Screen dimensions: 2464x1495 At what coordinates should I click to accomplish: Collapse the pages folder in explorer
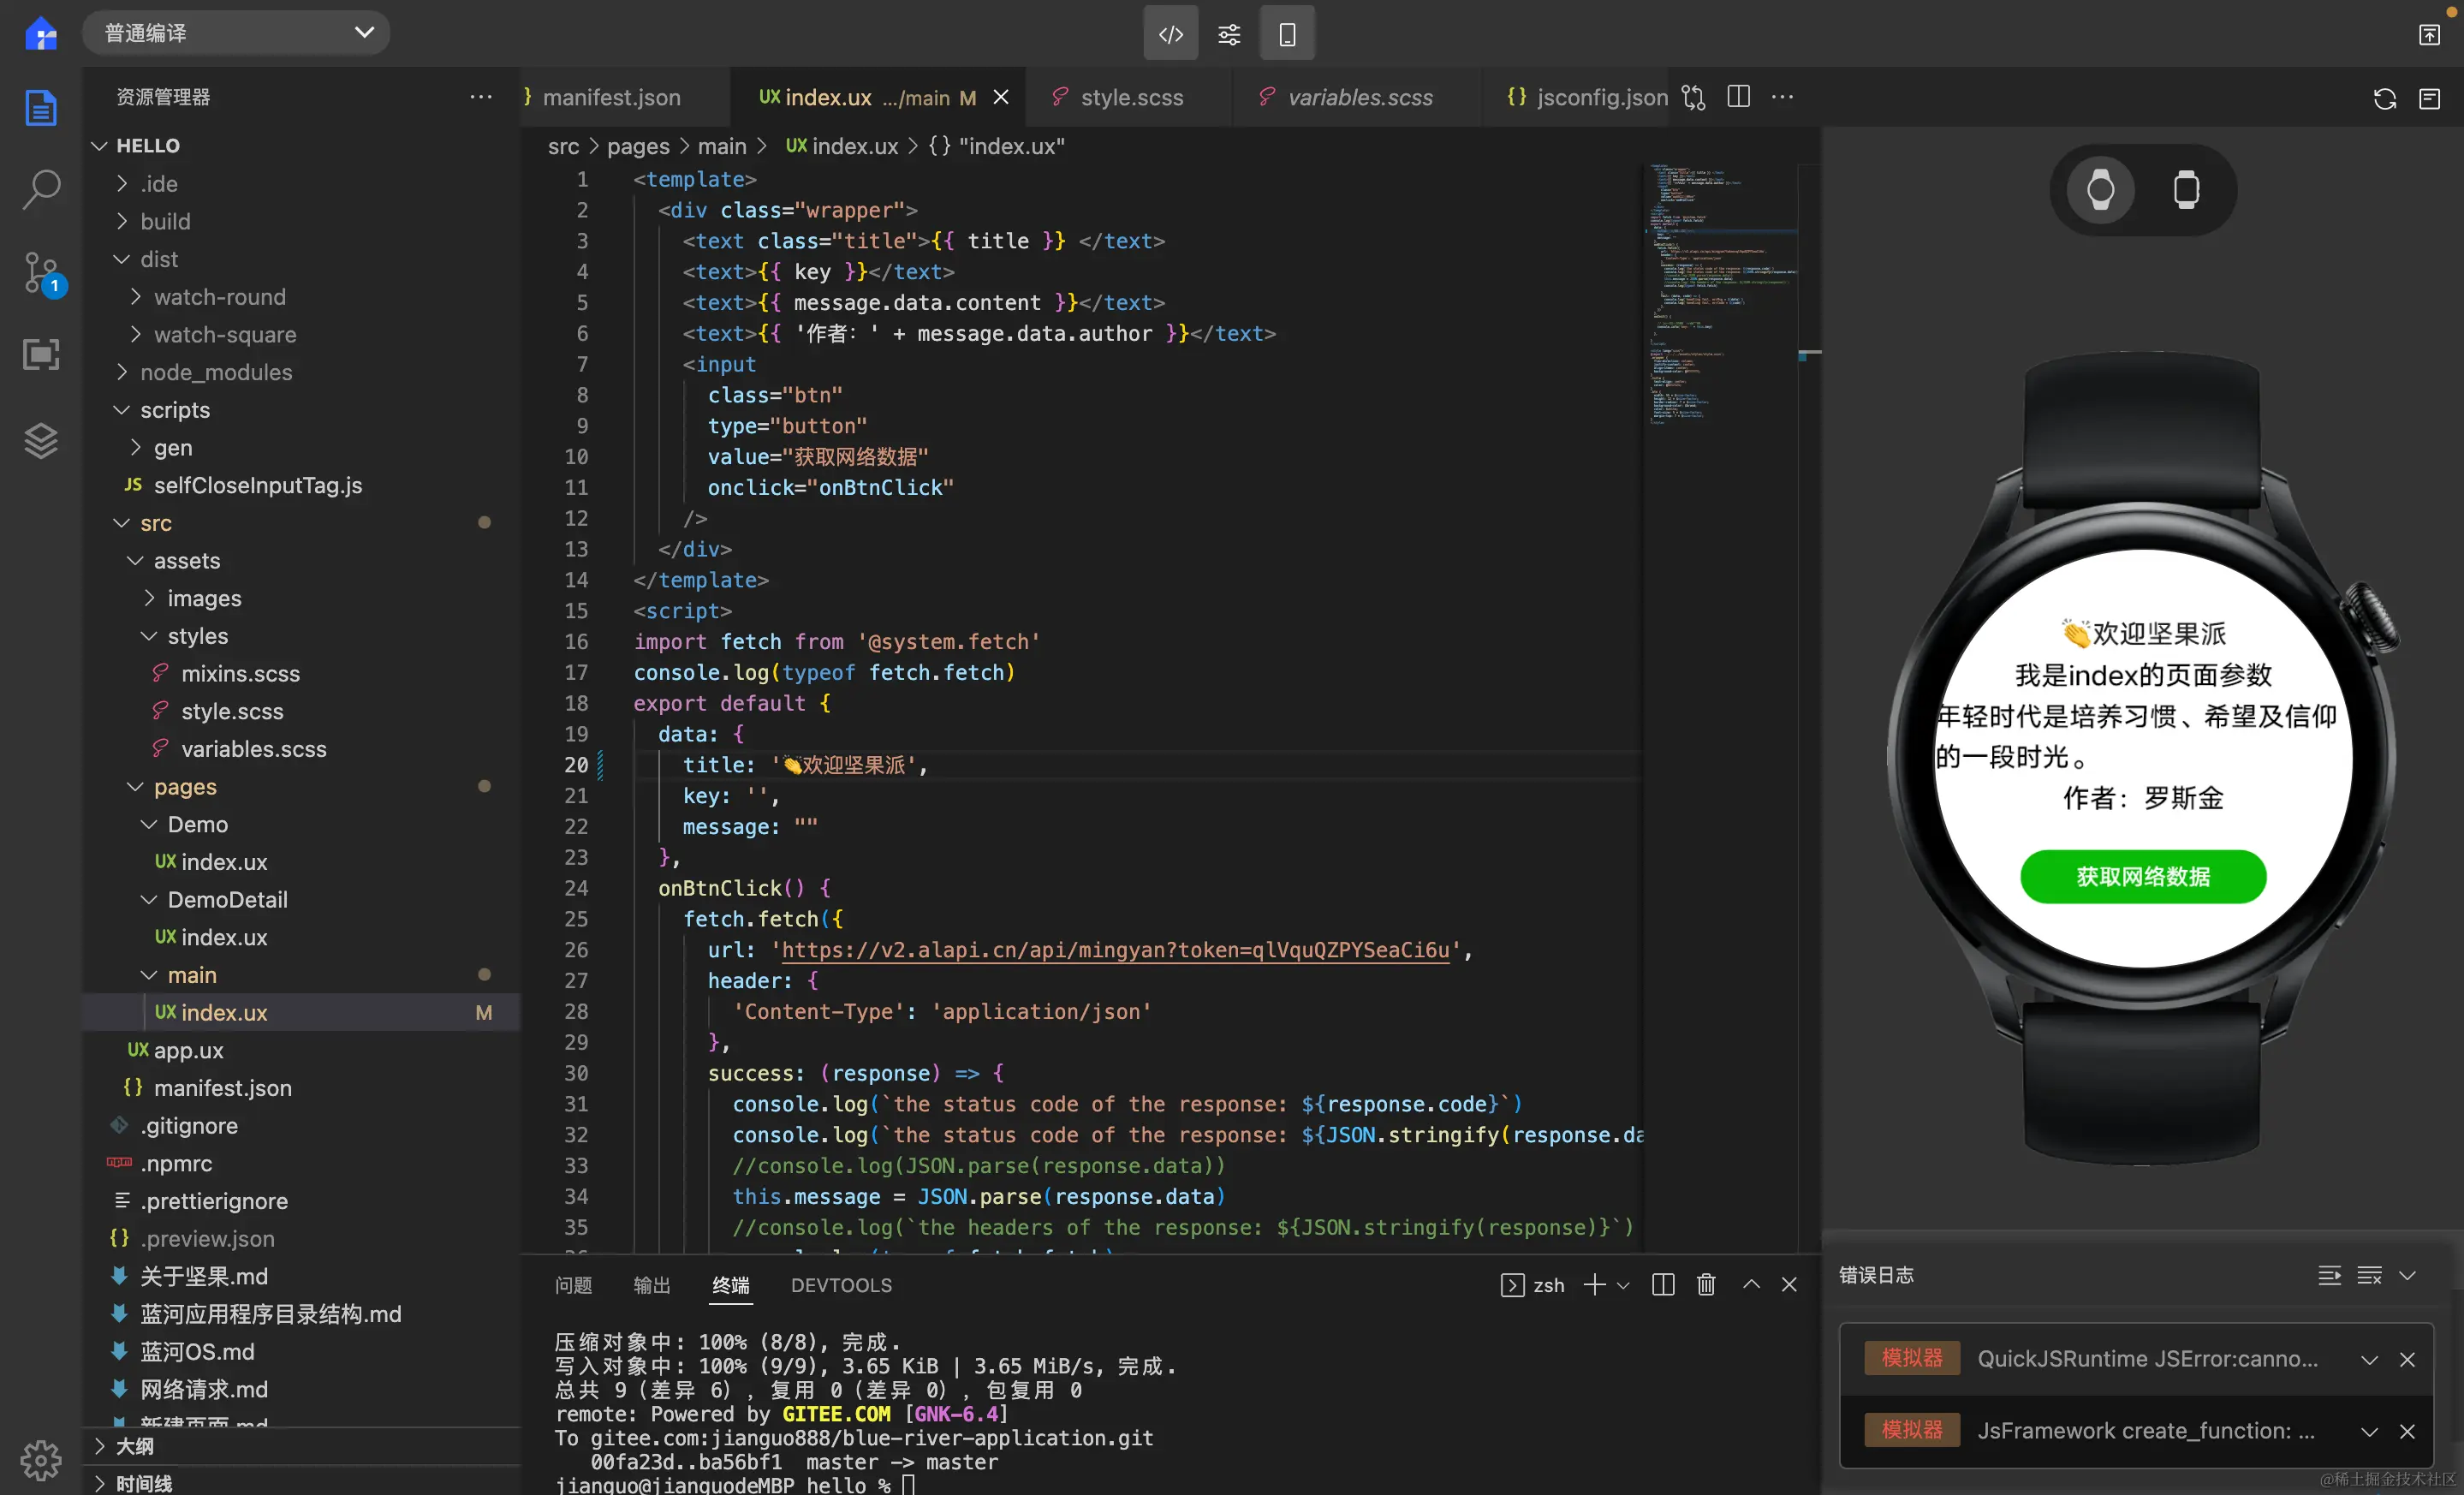184,787
